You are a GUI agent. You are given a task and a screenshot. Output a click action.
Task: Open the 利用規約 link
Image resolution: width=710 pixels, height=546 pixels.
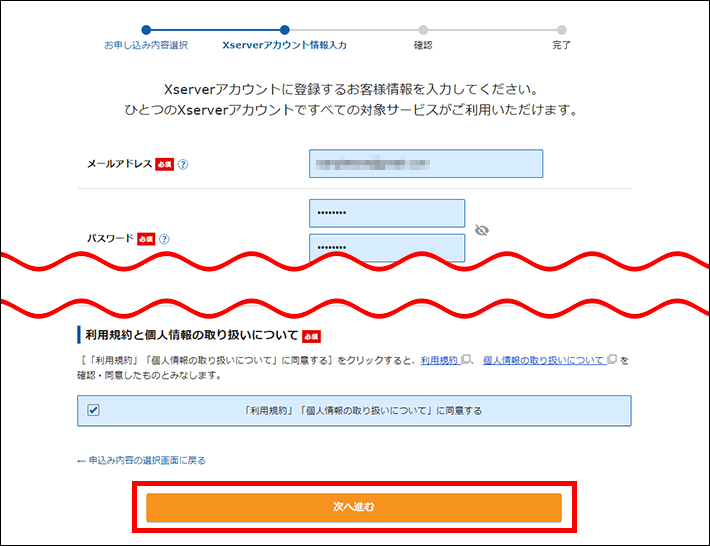(x=439, y=360)
